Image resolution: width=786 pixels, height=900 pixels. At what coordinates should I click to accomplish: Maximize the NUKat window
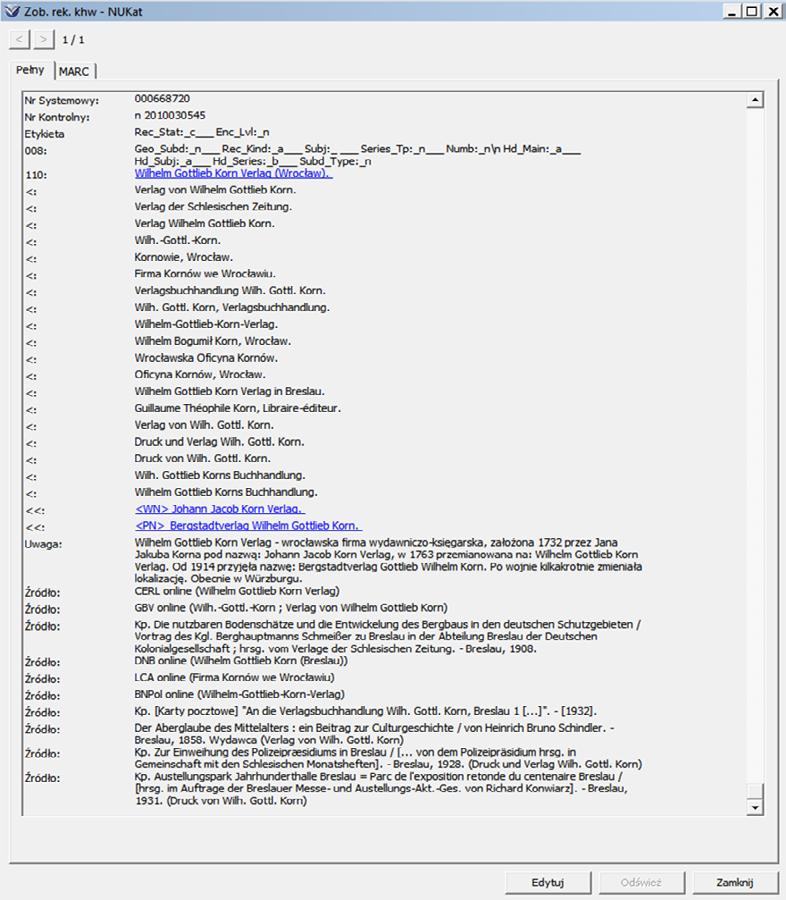752,11
